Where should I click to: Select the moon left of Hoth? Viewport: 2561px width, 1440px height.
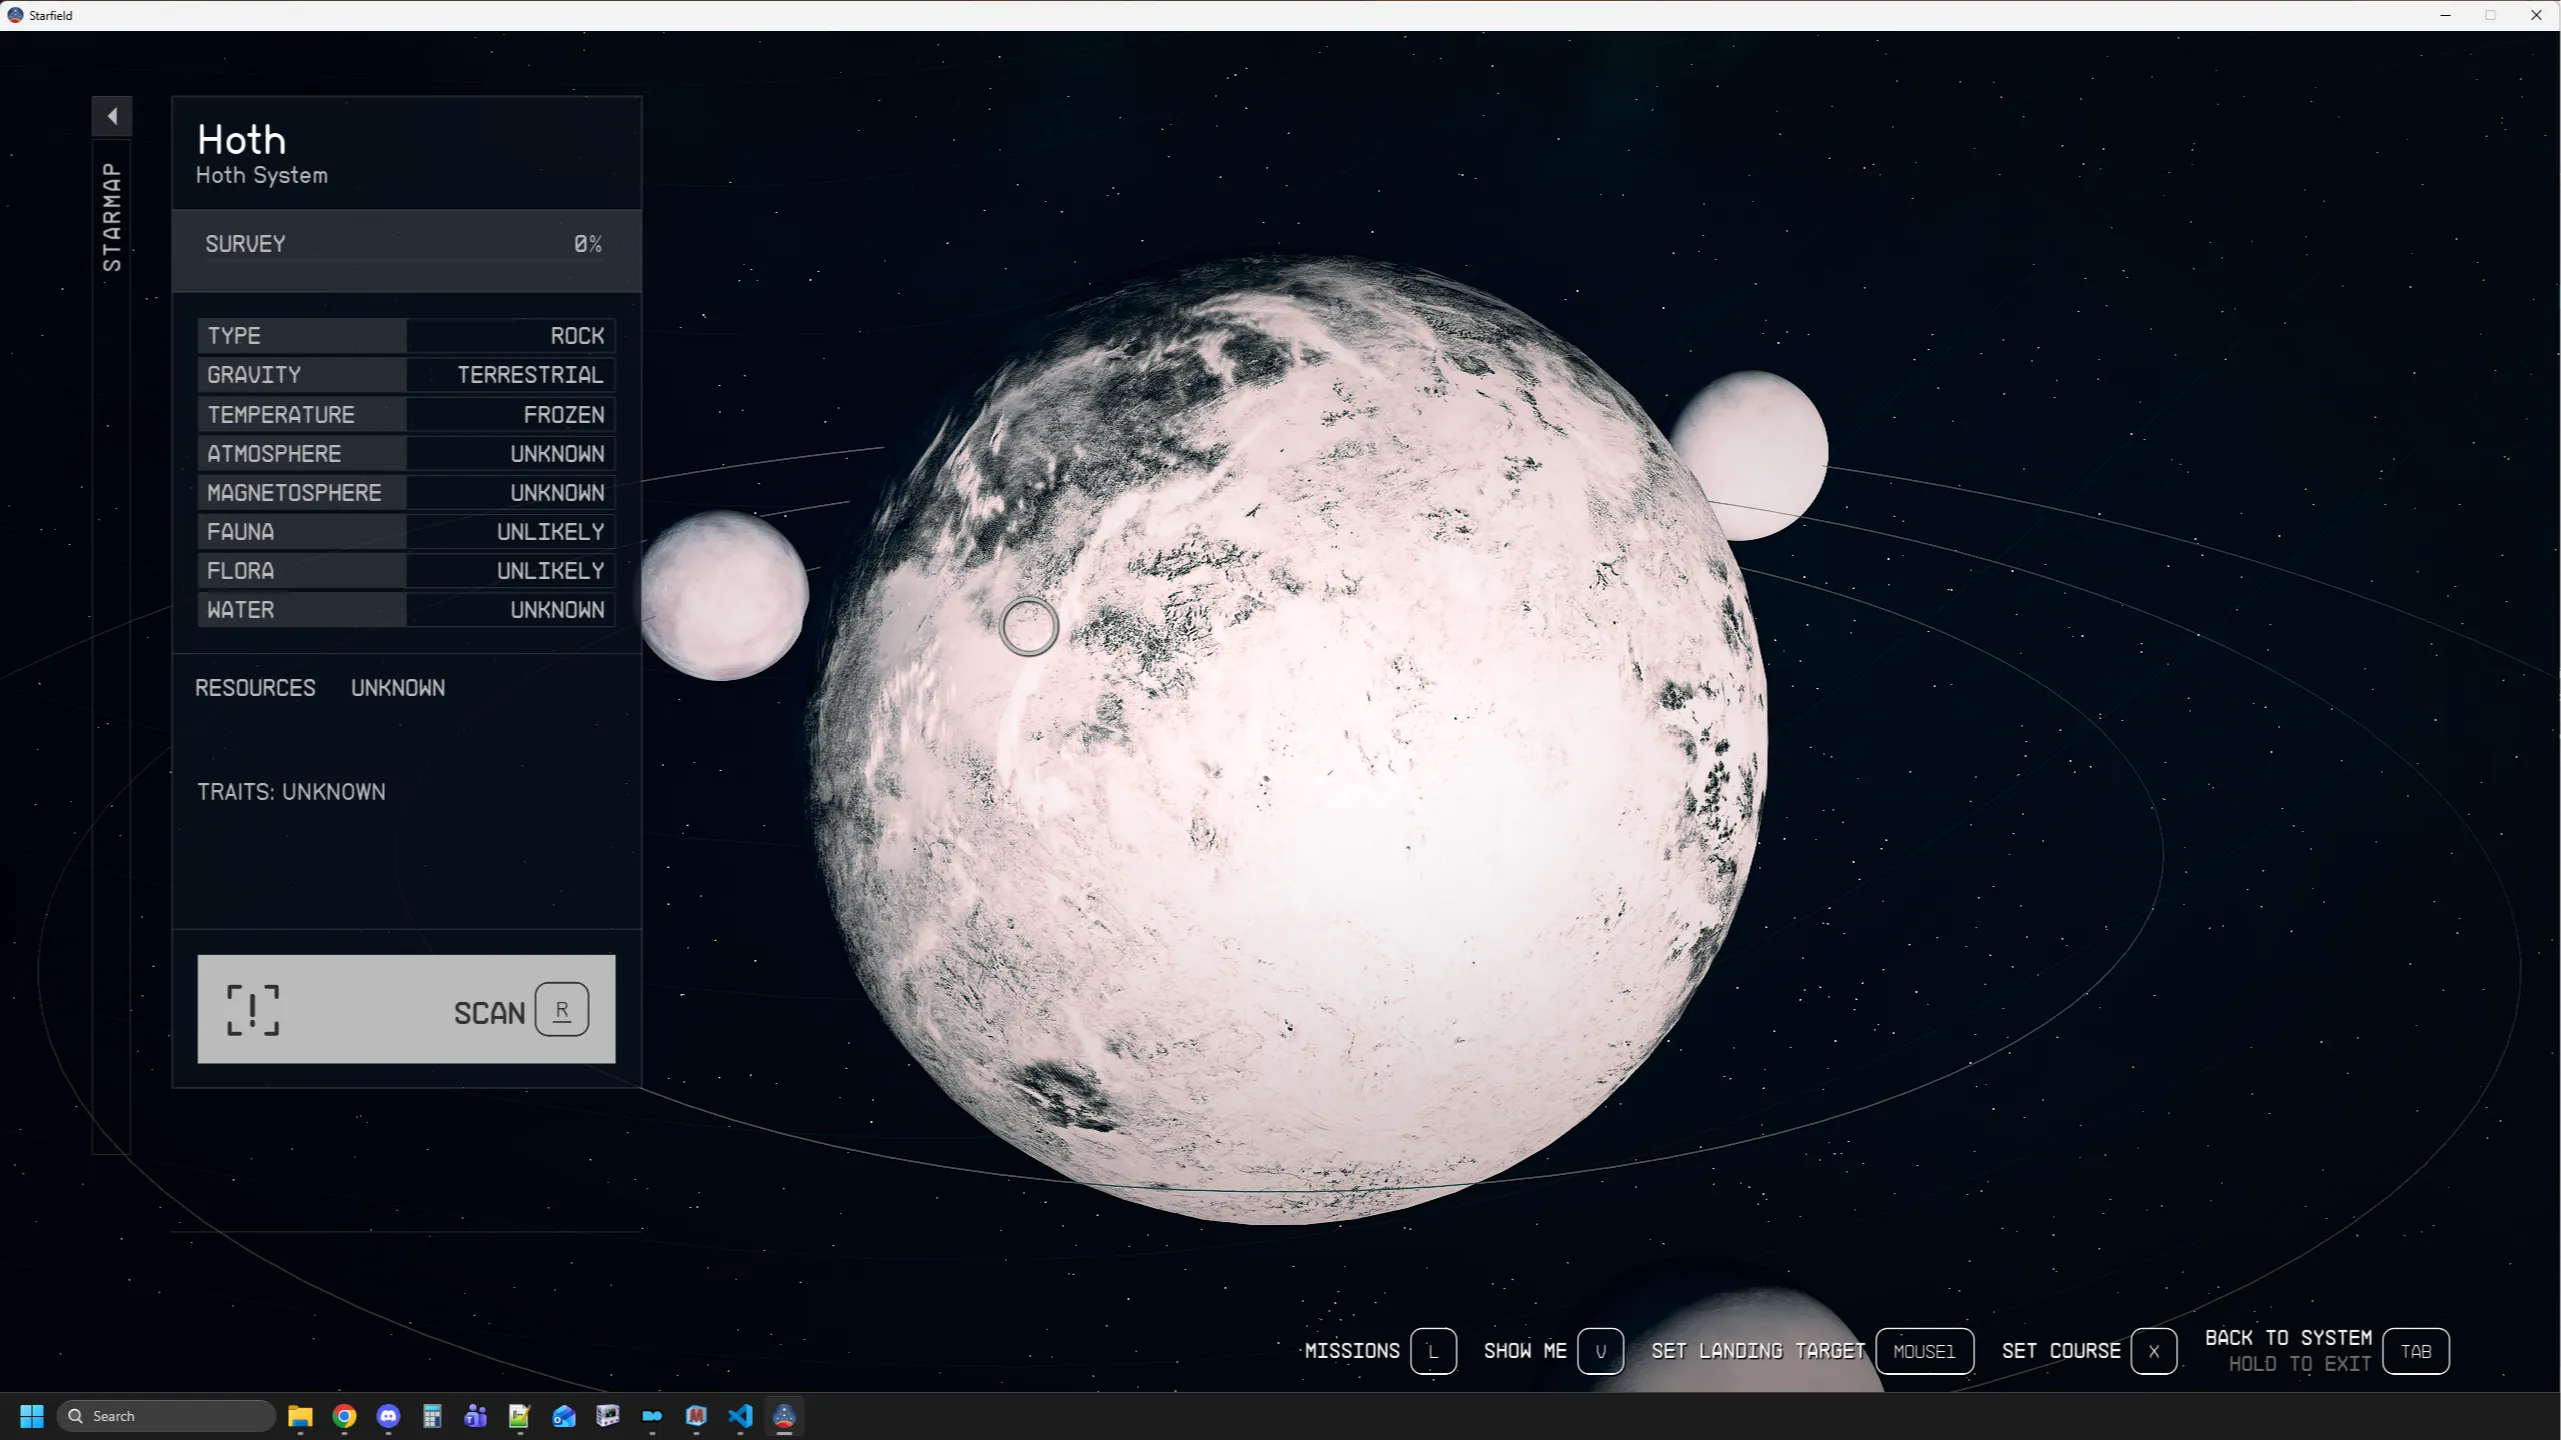coord(724,596)
